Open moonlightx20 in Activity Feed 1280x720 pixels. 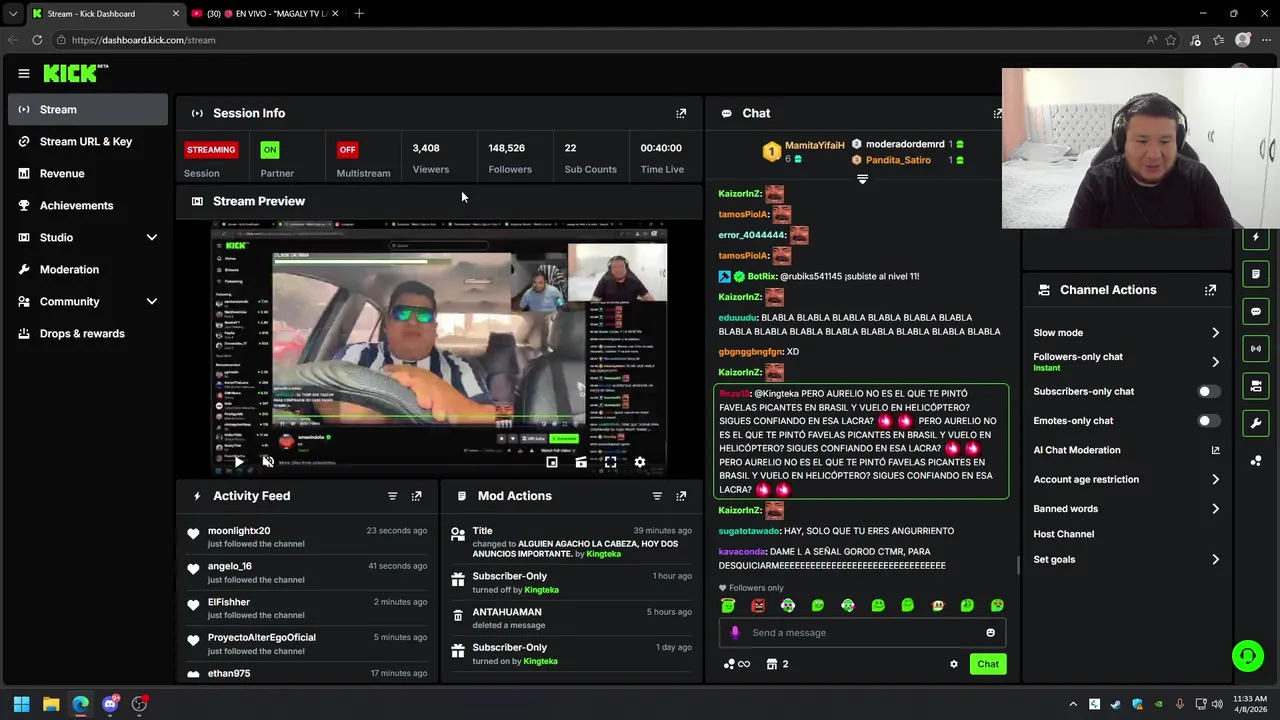(239, 531)
